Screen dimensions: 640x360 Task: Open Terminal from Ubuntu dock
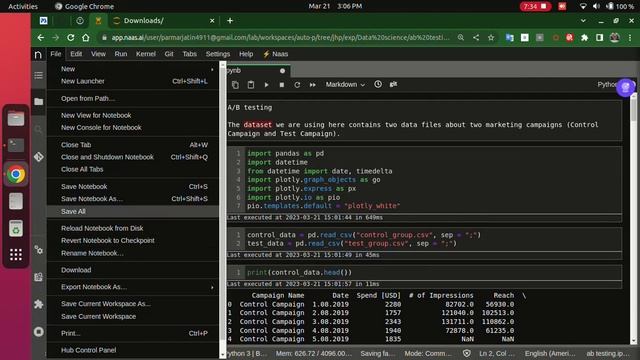tap(16, 145)
